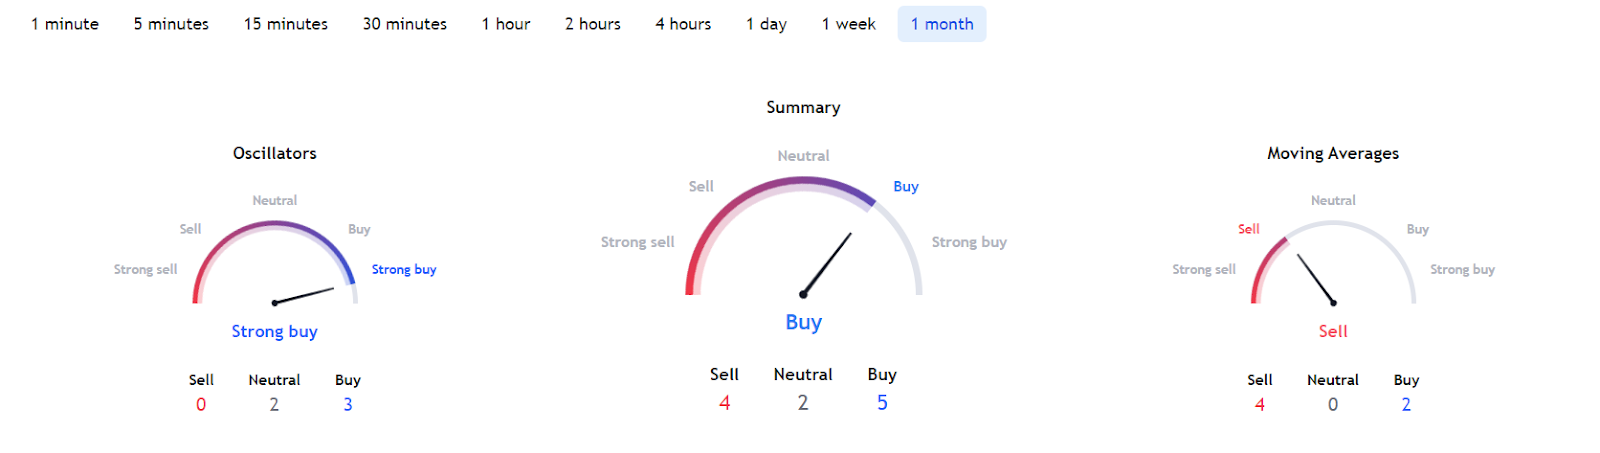1600x453 pixels.
Task: Click the Summary gauge needle
Action: click(827, 264)
